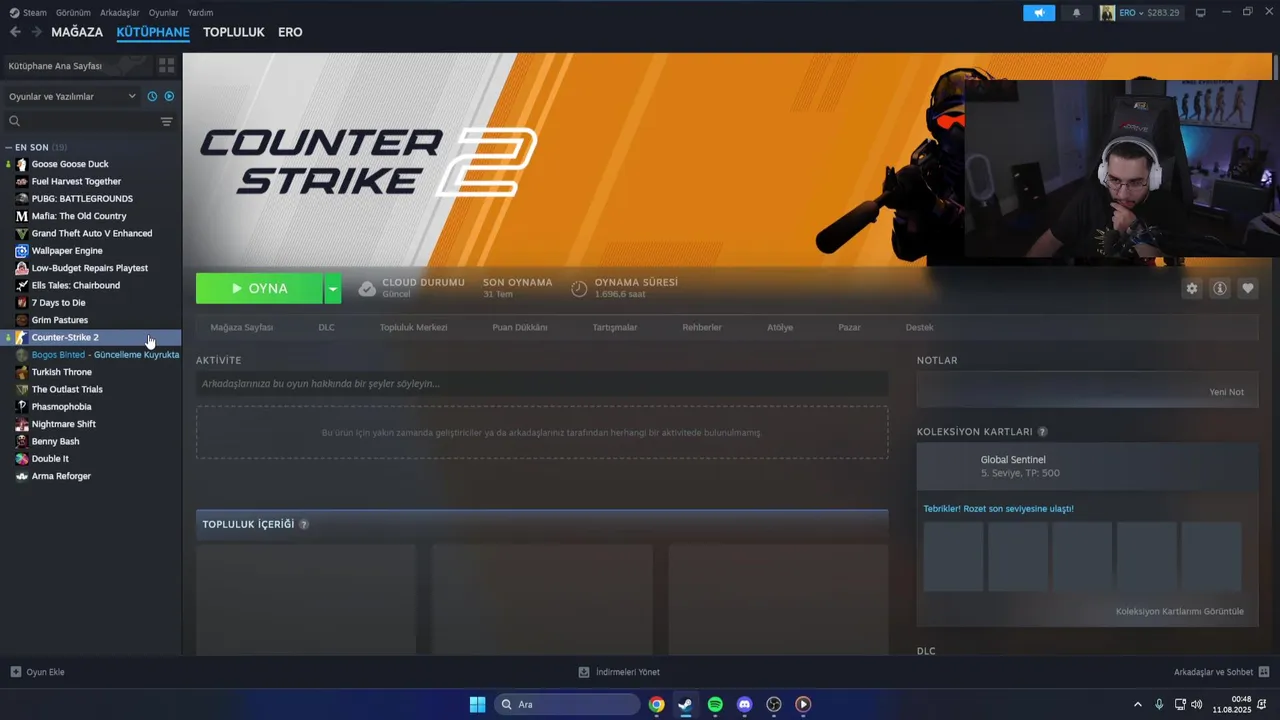Click the library search magnifier icon
Screen dimensions: 1280x720
coord(14,121)
